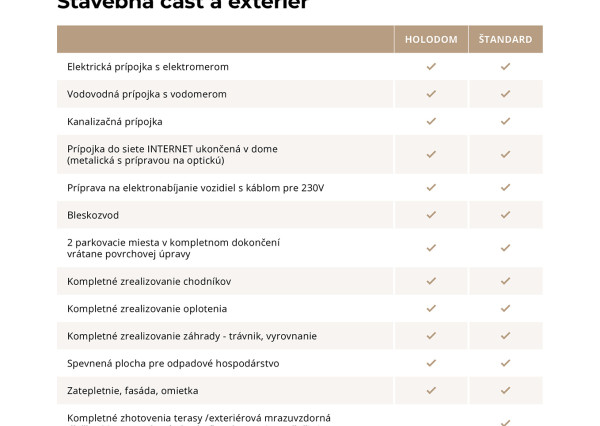Click the 'Elektrická prípojka s elektromerom' row label
Viewport: 600px width, 426px height.
pyautogui.click(x=148, y=67)
